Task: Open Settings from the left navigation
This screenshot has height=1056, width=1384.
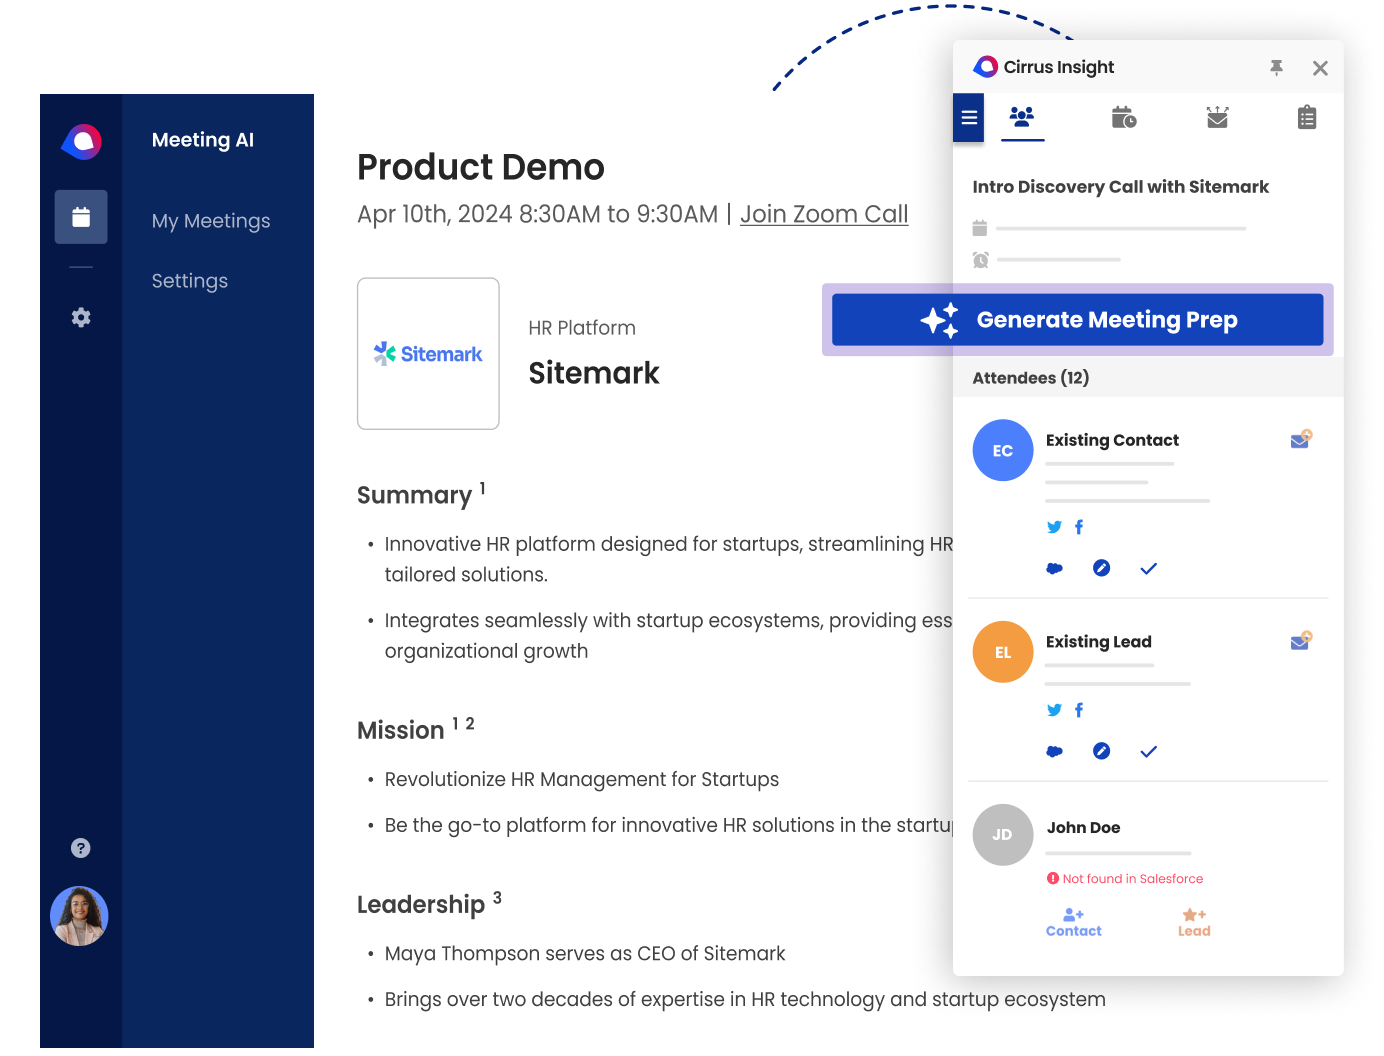Action: pyautogui.click(x=189, y=281)
